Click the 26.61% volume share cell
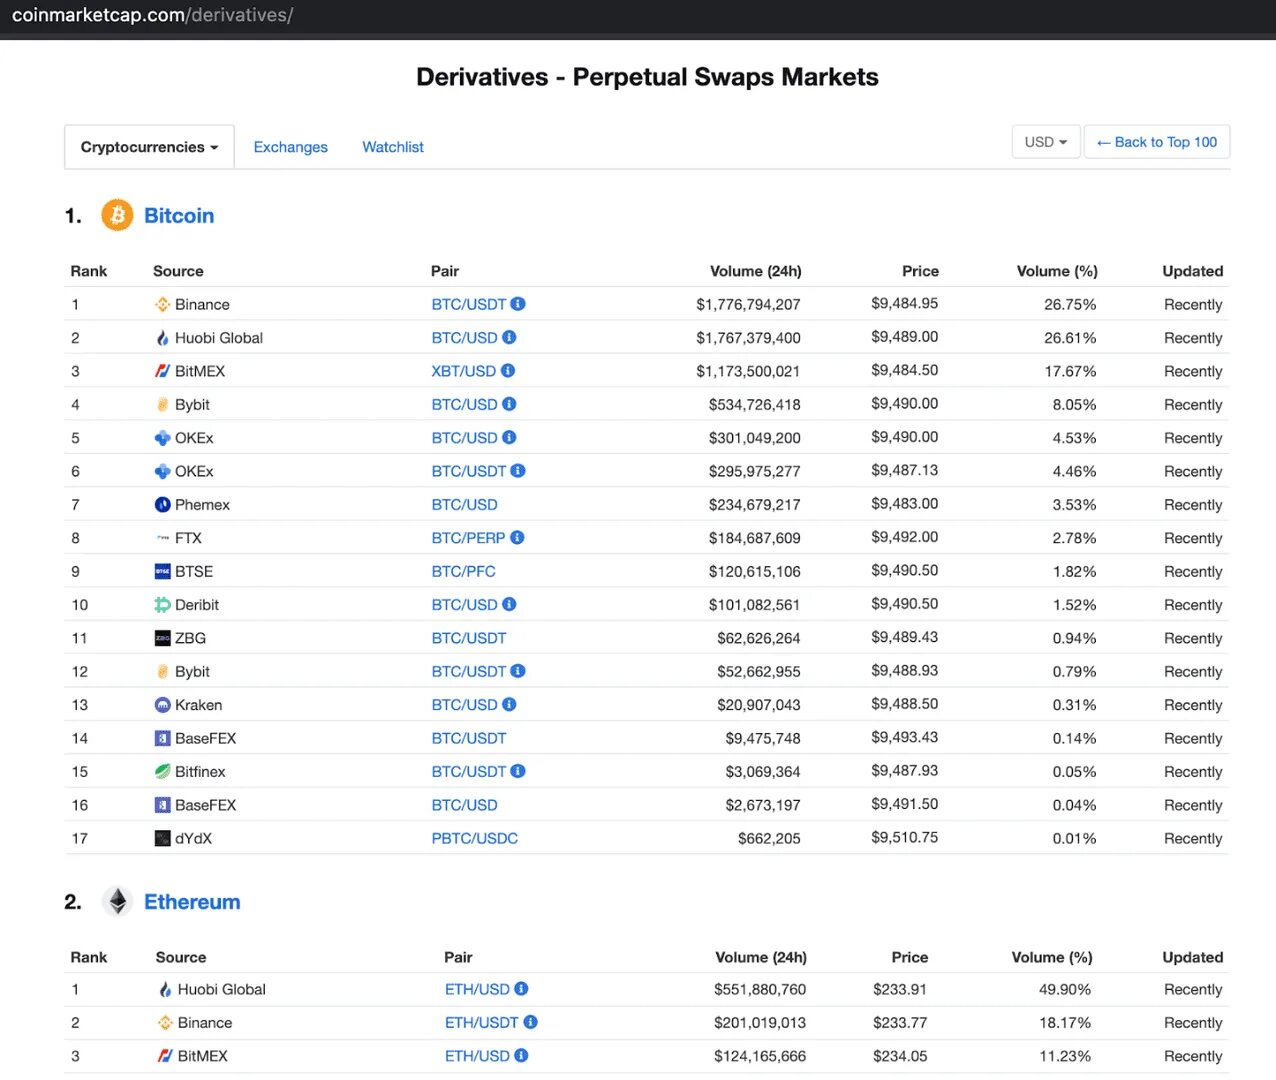Screen dimensions: 1276x1080 click(1070, 338)
